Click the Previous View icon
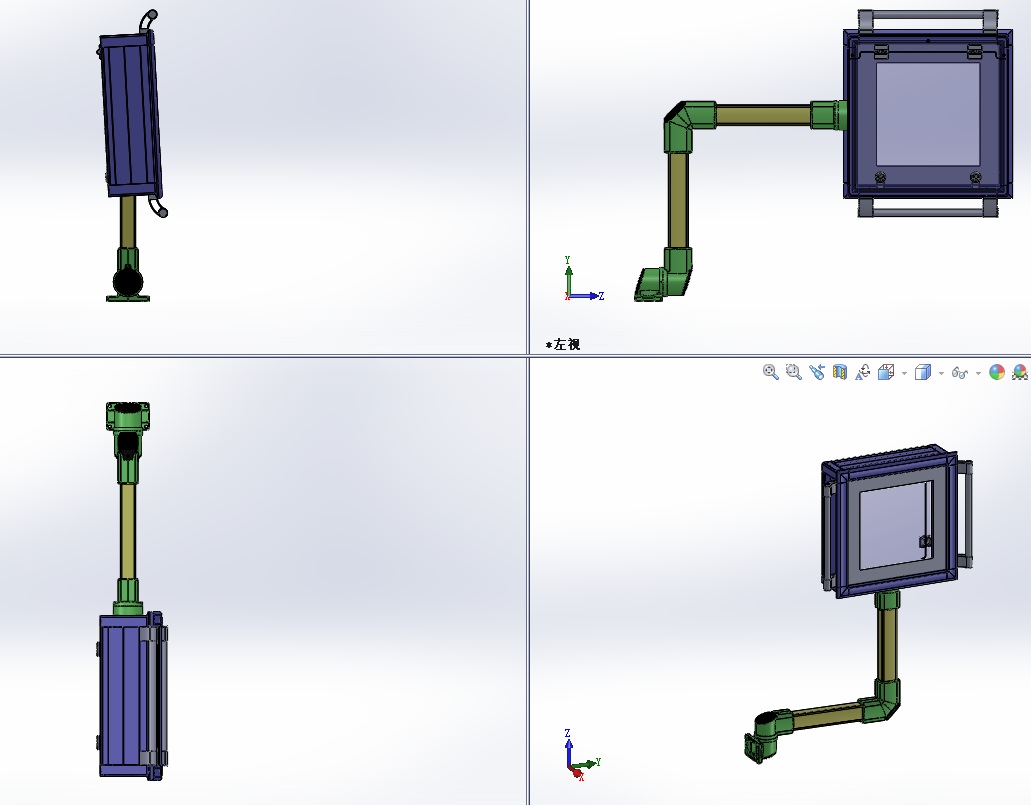This screenshot has height=805, width=1031. tap(817, 372)
